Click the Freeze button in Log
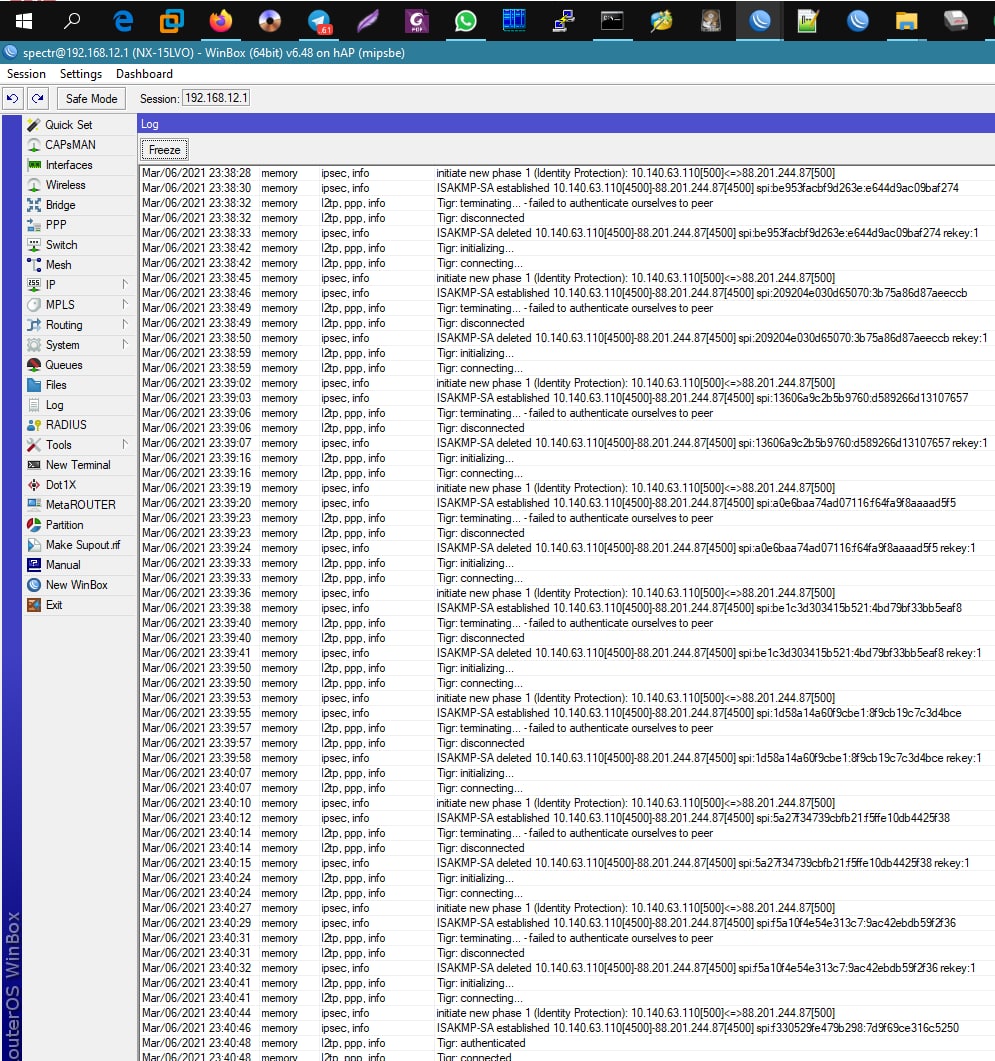This screenshot has width=995, height=1061. click(164, 150)
